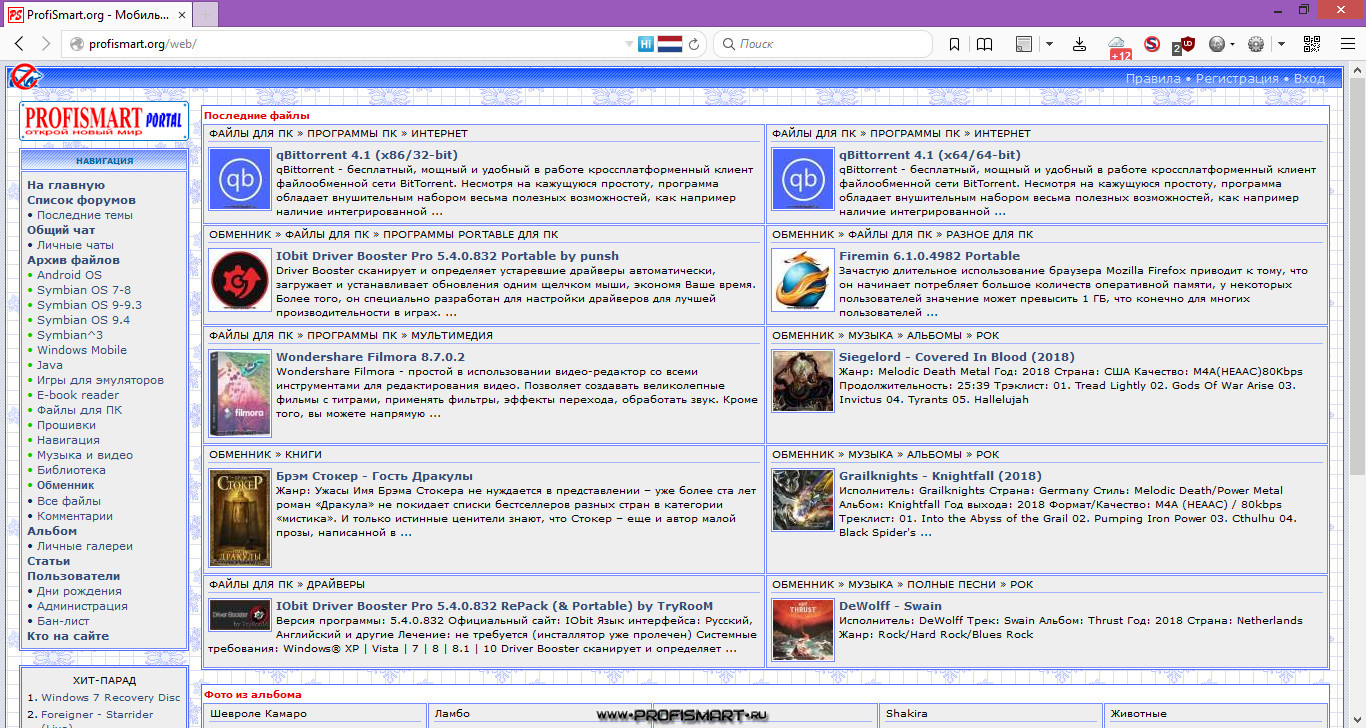Image resolution: width=1366 pixels, height=728 pixels.
Task: Go back using the browser back arrow
Action: [19, 44]
